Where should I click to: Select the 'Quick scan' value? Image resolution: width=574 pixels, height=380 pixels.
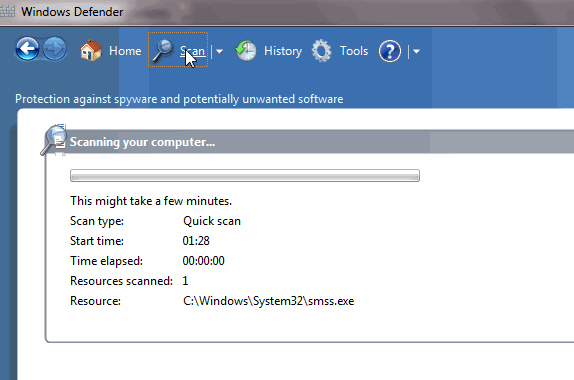click(212, 221)
